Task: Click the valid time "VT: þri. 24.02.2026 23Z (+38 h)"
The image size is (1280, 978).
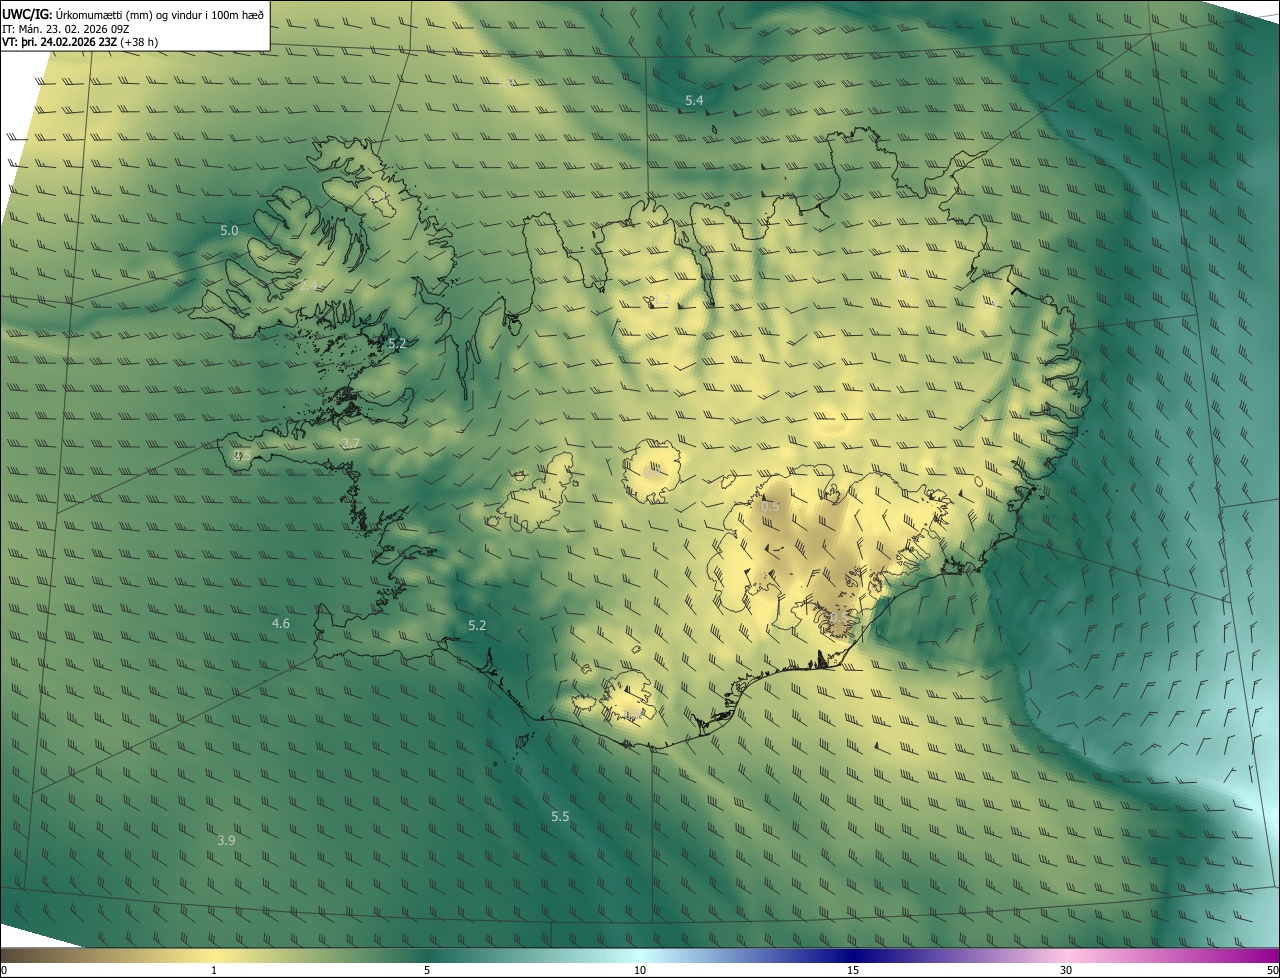Action: click(x=80, y=42)
